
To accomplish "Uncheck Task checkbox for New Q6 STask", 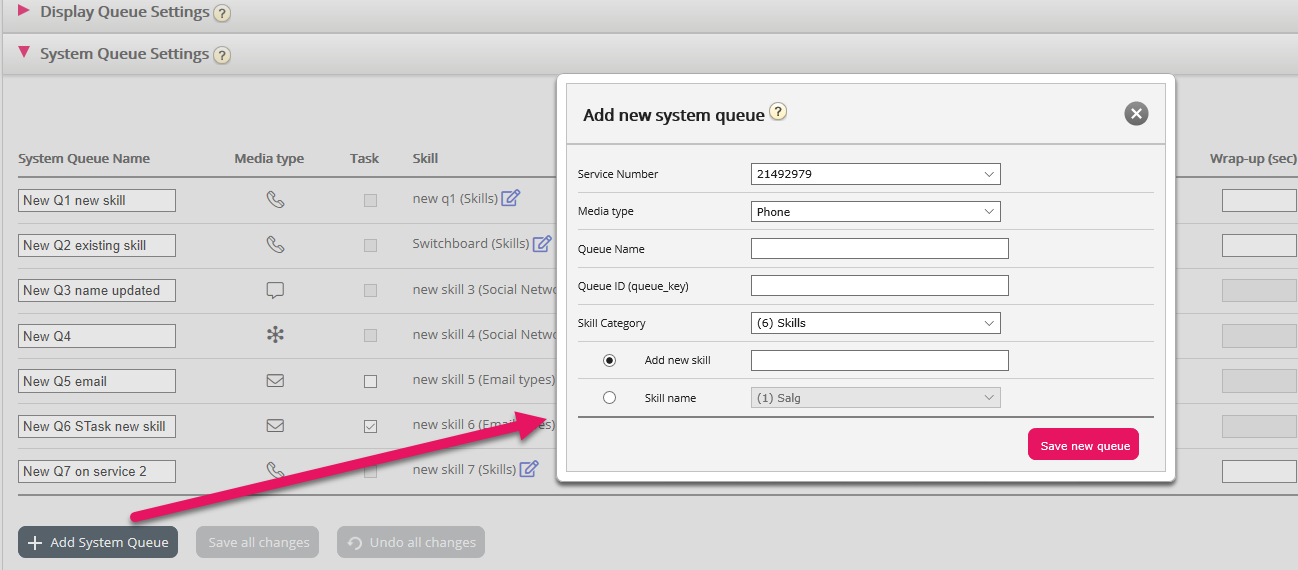I will click(x=370, y=426).
